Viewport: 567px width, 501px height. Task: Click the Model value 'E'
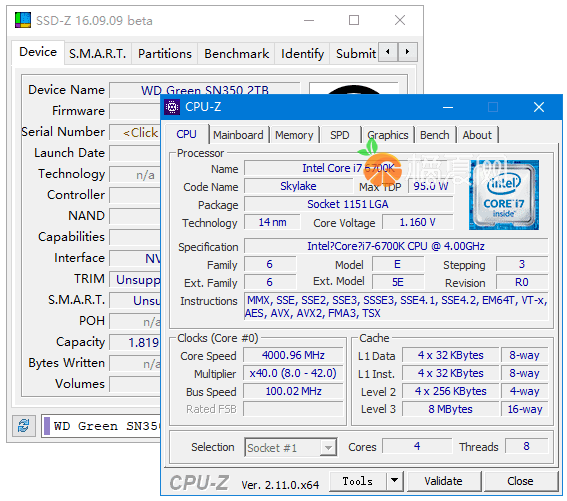click(x=398, y=264)
